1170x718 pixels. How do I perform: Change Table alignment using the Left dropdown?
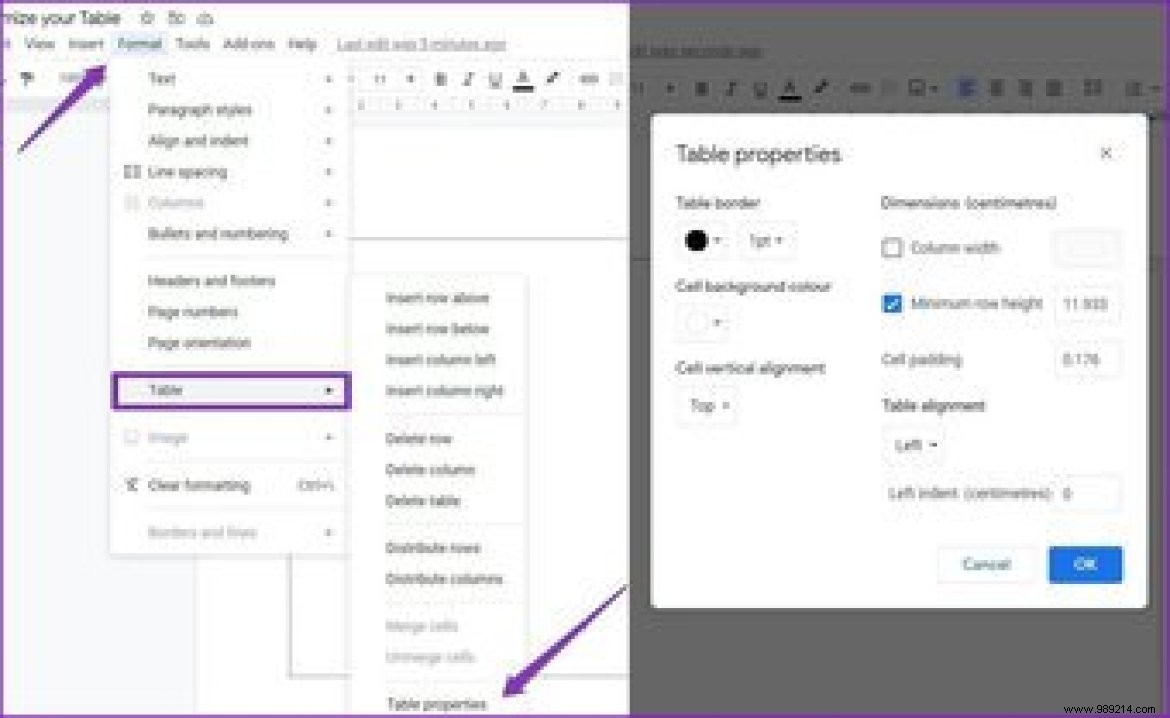coord(912,445)
